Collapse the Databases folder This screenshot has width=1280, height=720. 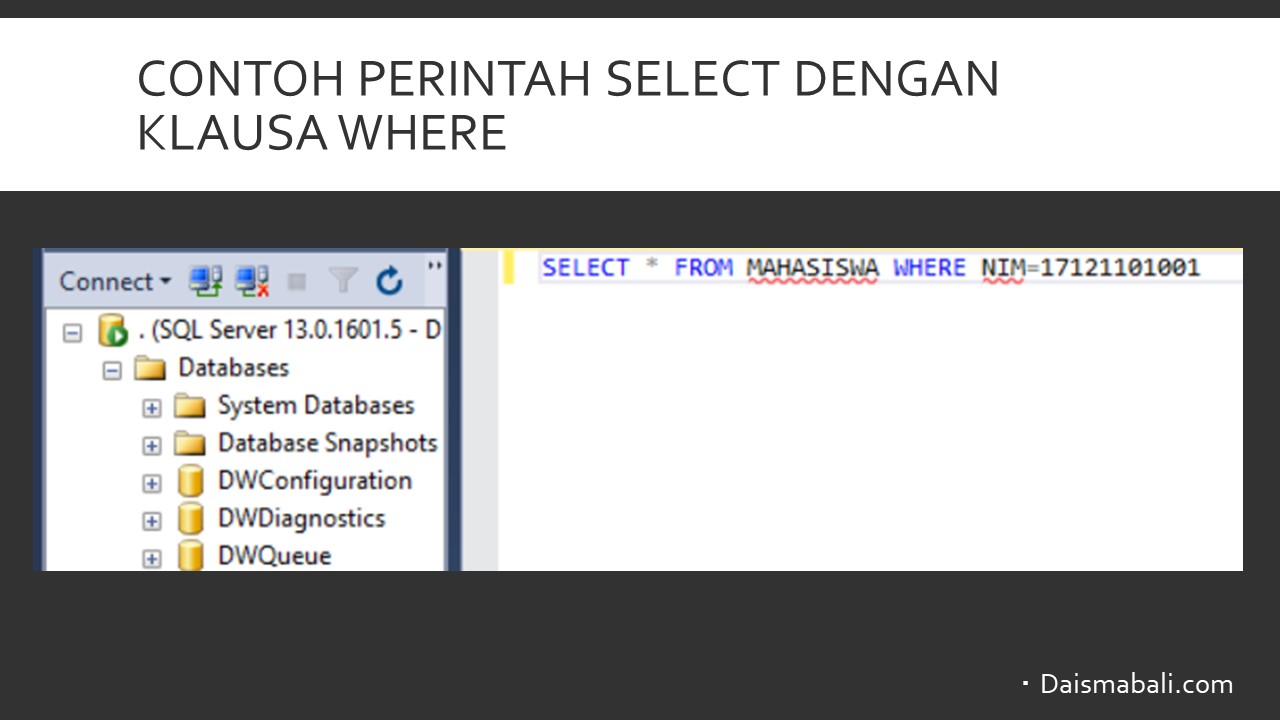(113, 370)
